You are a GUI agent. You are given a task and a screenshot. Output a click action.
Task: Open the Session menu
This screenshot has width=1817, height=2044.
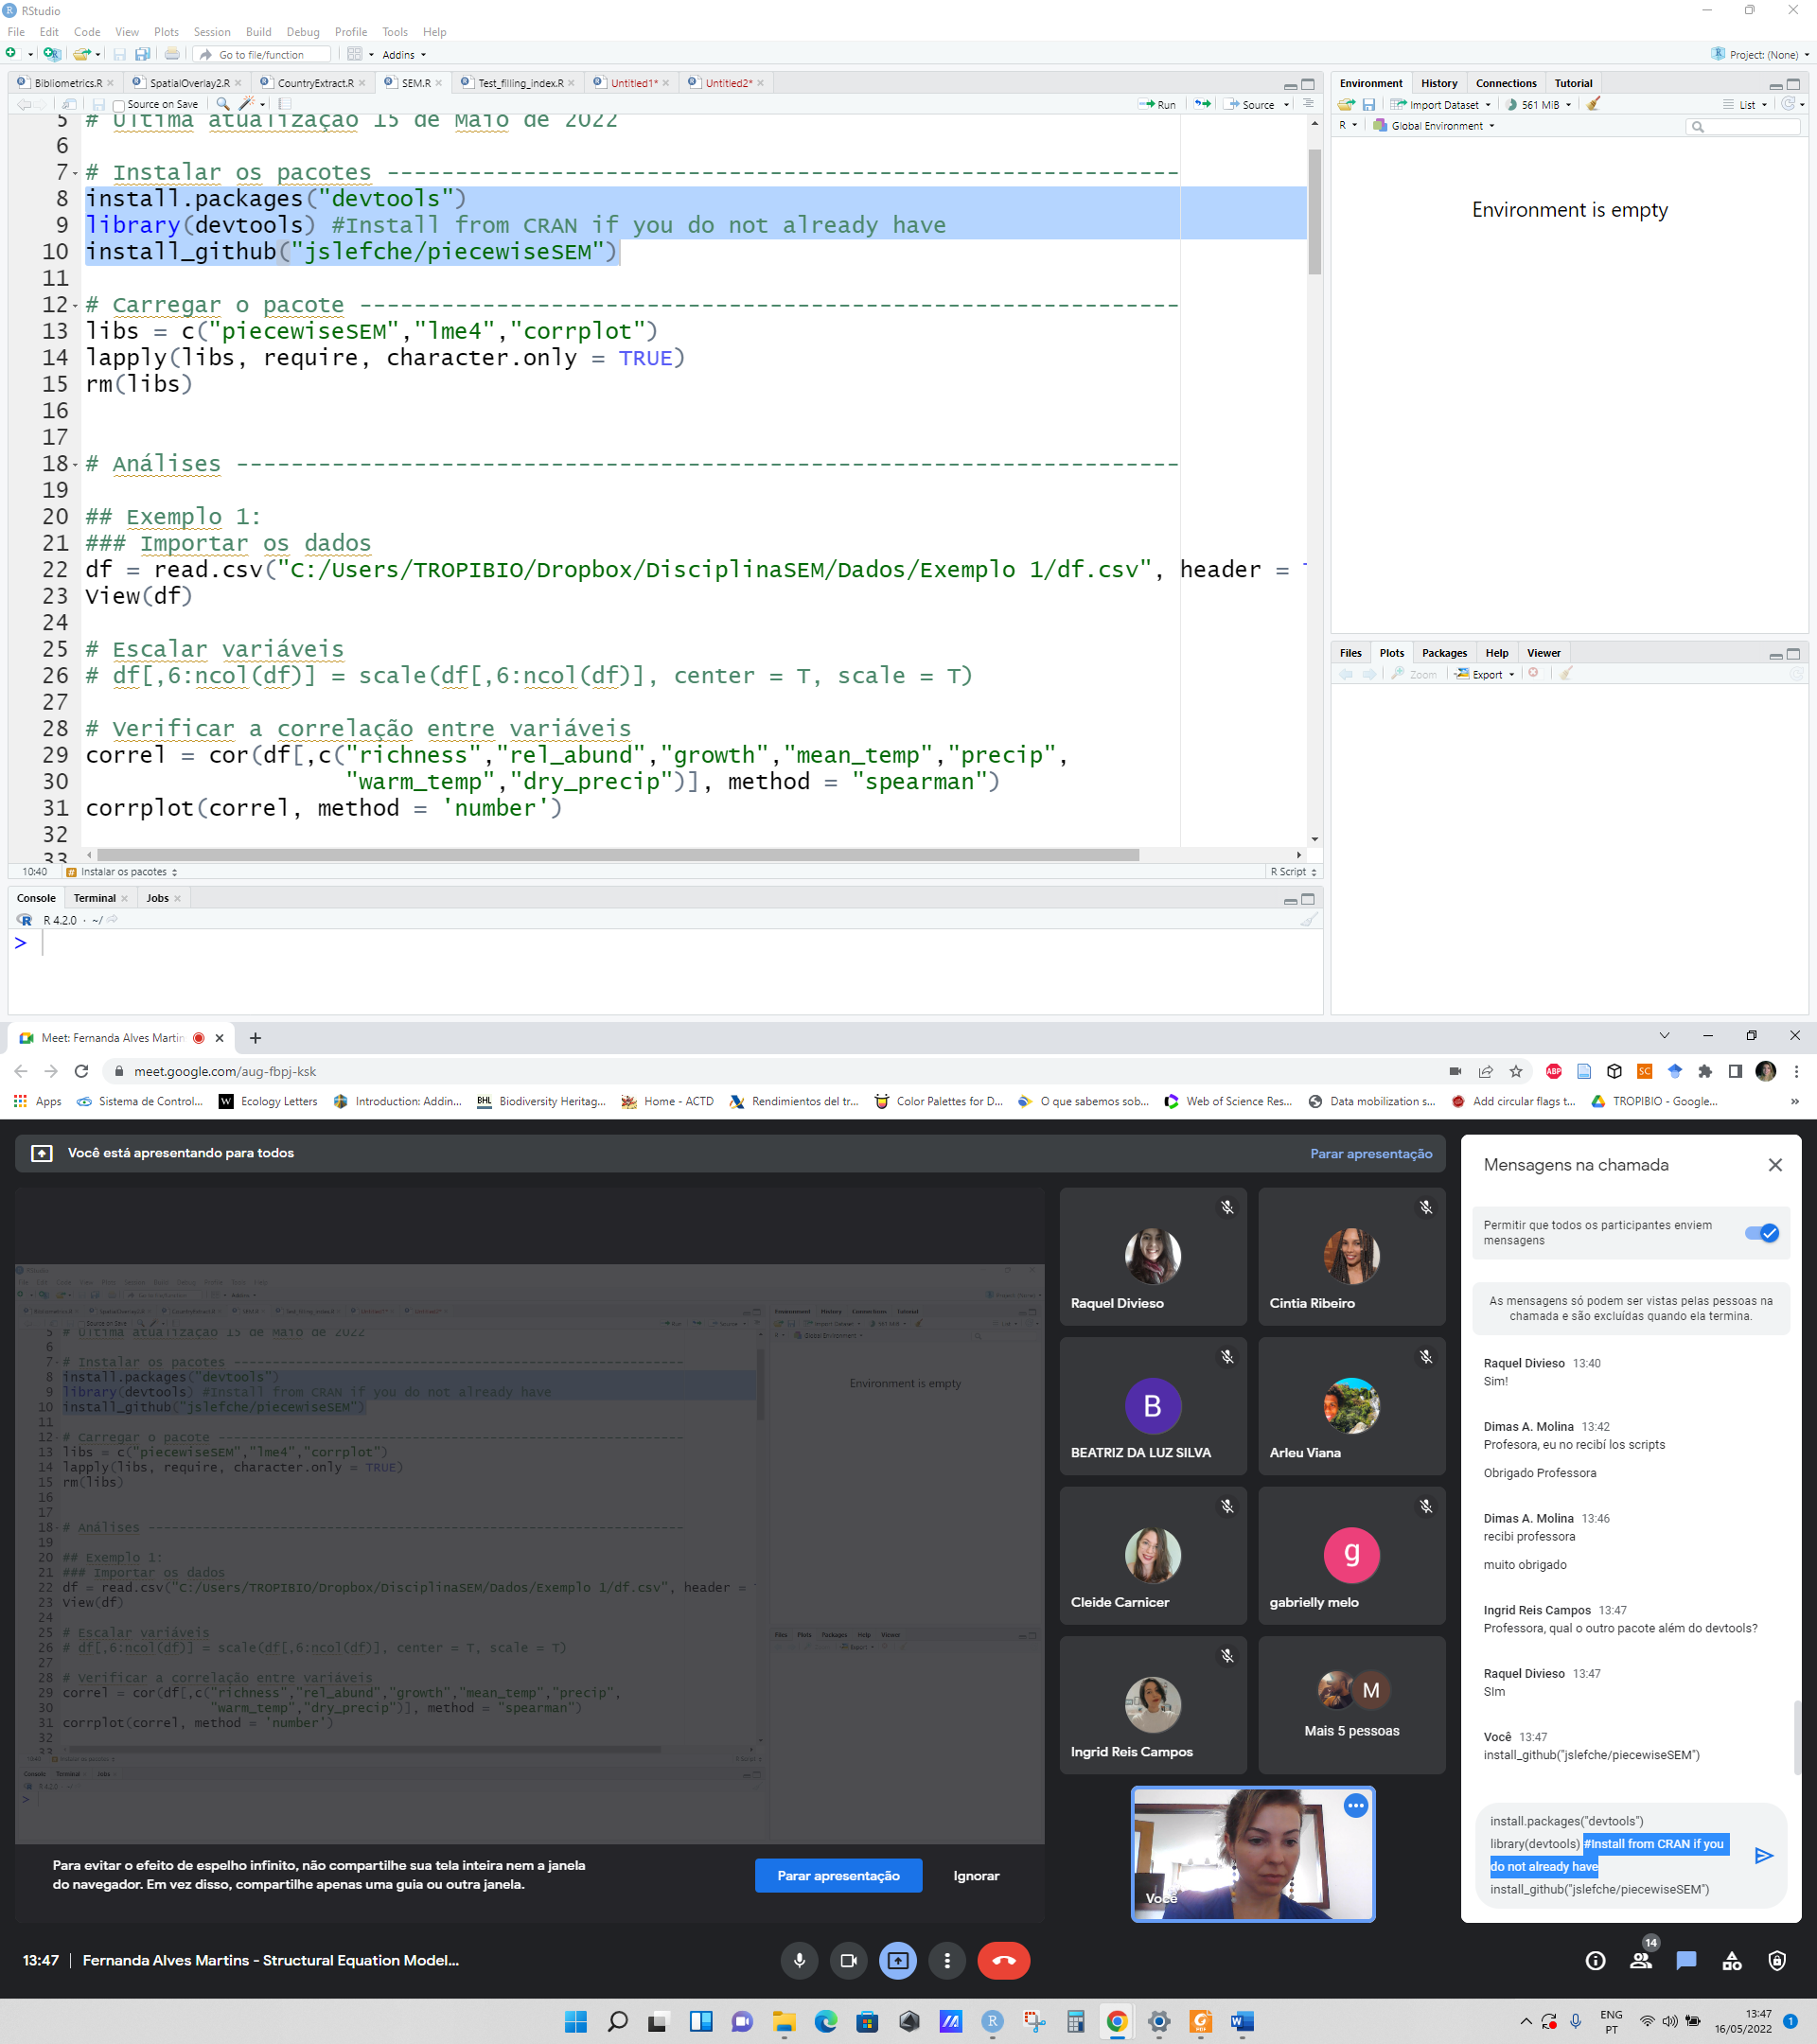point(211,32)
